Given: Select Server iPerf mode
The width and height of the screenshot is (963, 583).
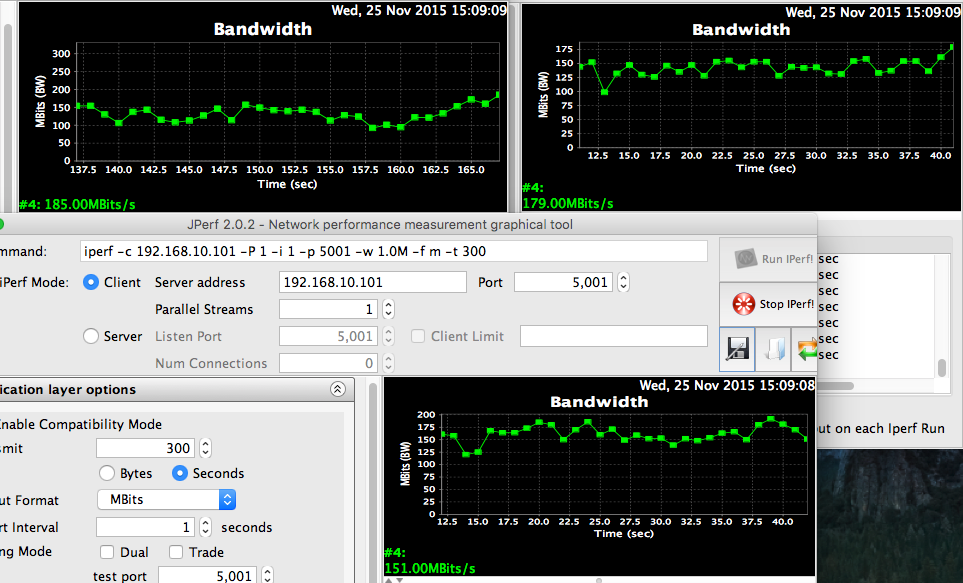Looking at the screenshot, I should [x=91, y=336].
